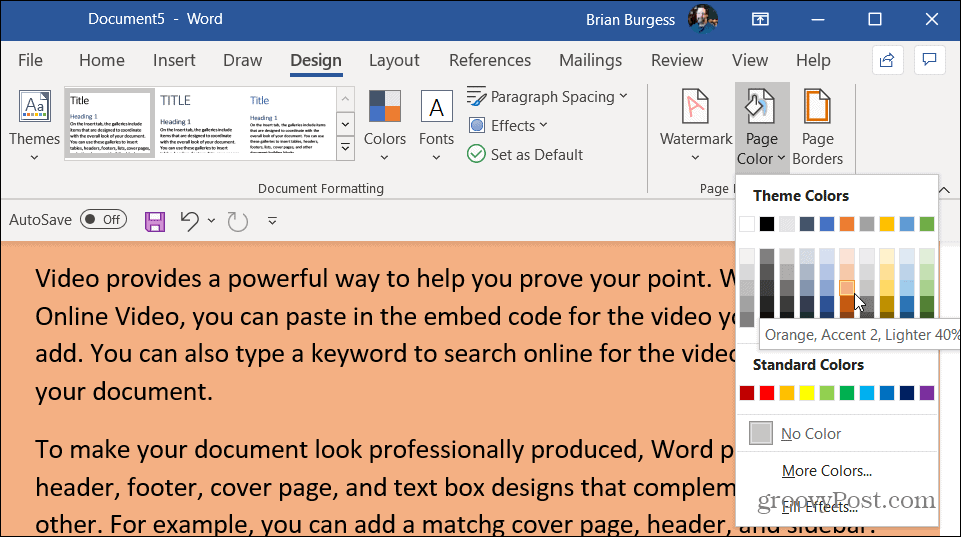Open the Review tab
Image resolution: width=961 pixels, height=537 pixels.
coord(677,60)
